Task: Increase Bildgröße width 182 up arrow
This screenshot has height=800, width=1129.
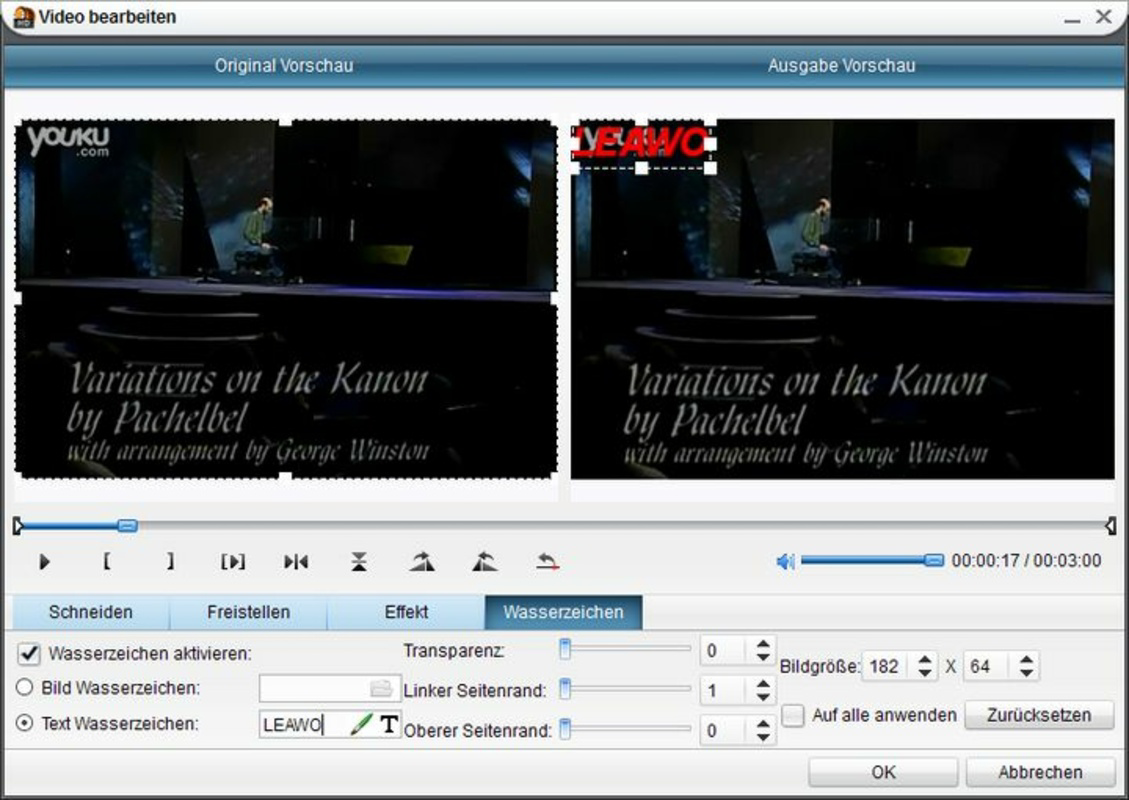Action: (925, 658)
